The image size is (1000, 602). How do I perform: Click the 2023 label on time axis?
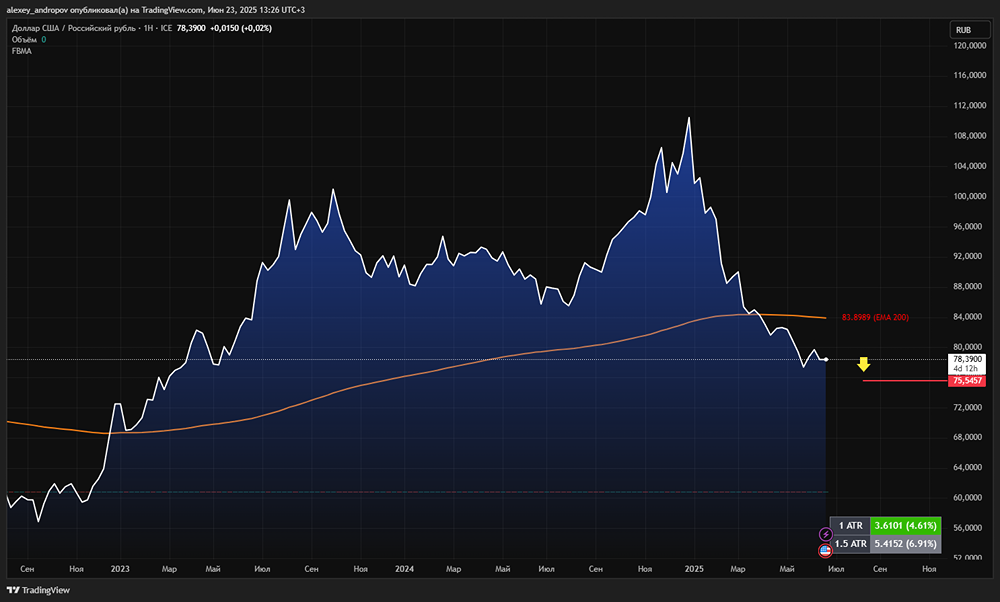(x=119, y=568)
